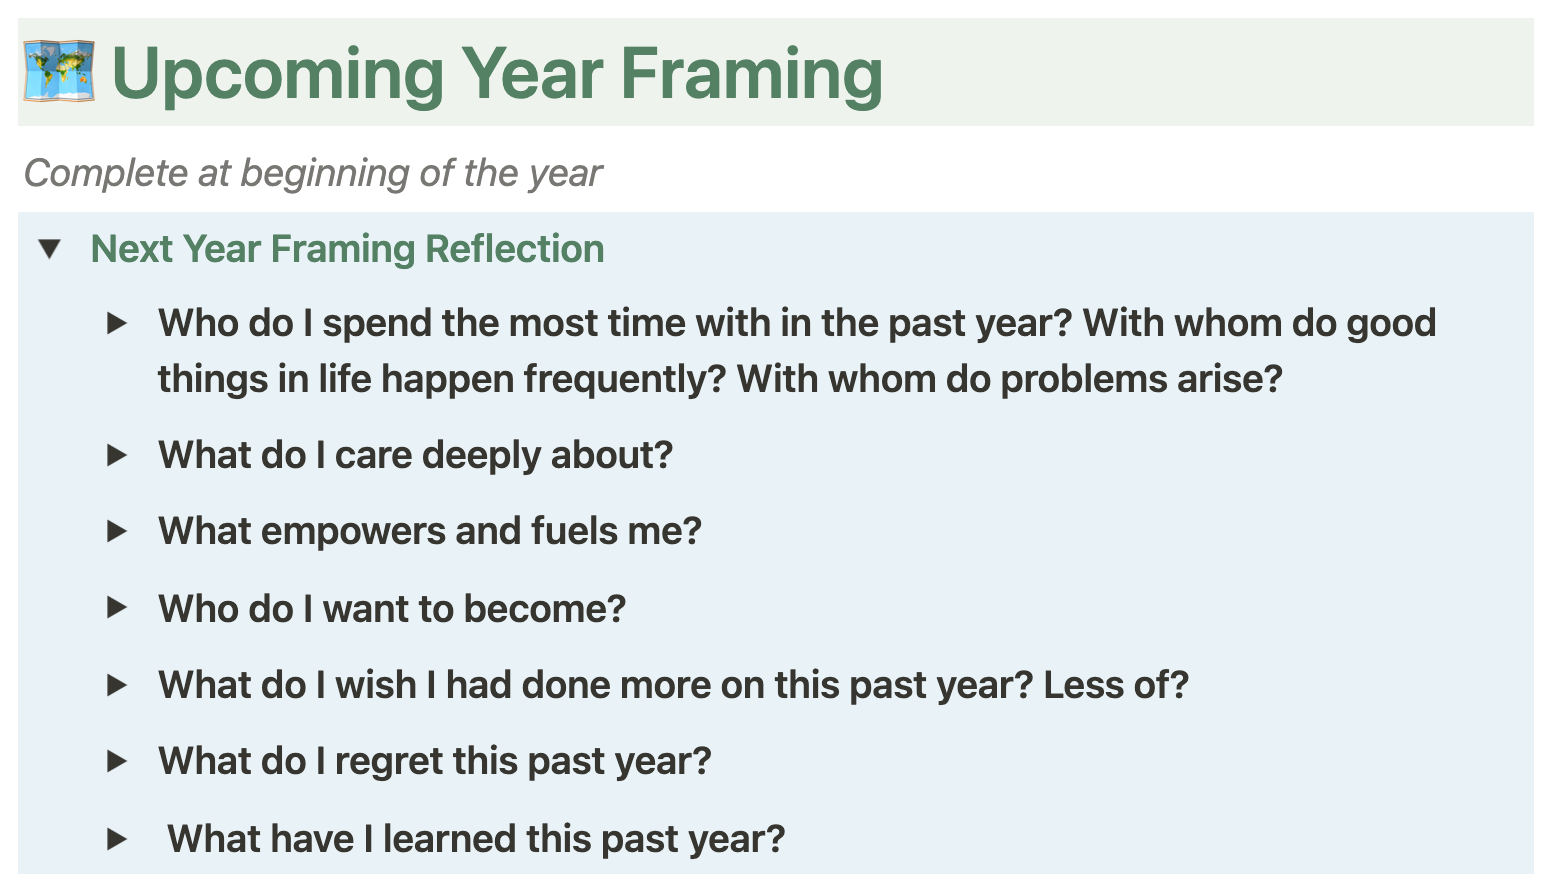Click the 'What empowers and fuels me?' text
The width and height of the screenshot is (1550, 880).
click(x=430, y=531)
